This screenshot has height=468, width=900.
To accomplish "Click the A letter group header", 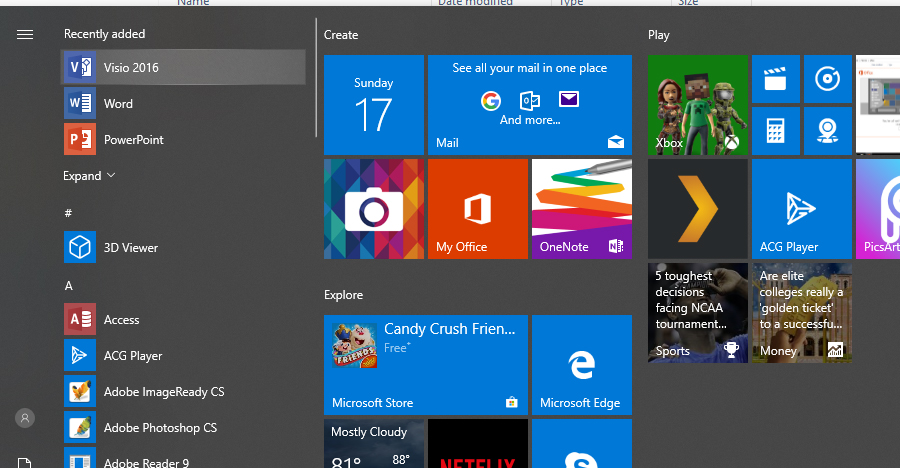I will tap(69, 285).
